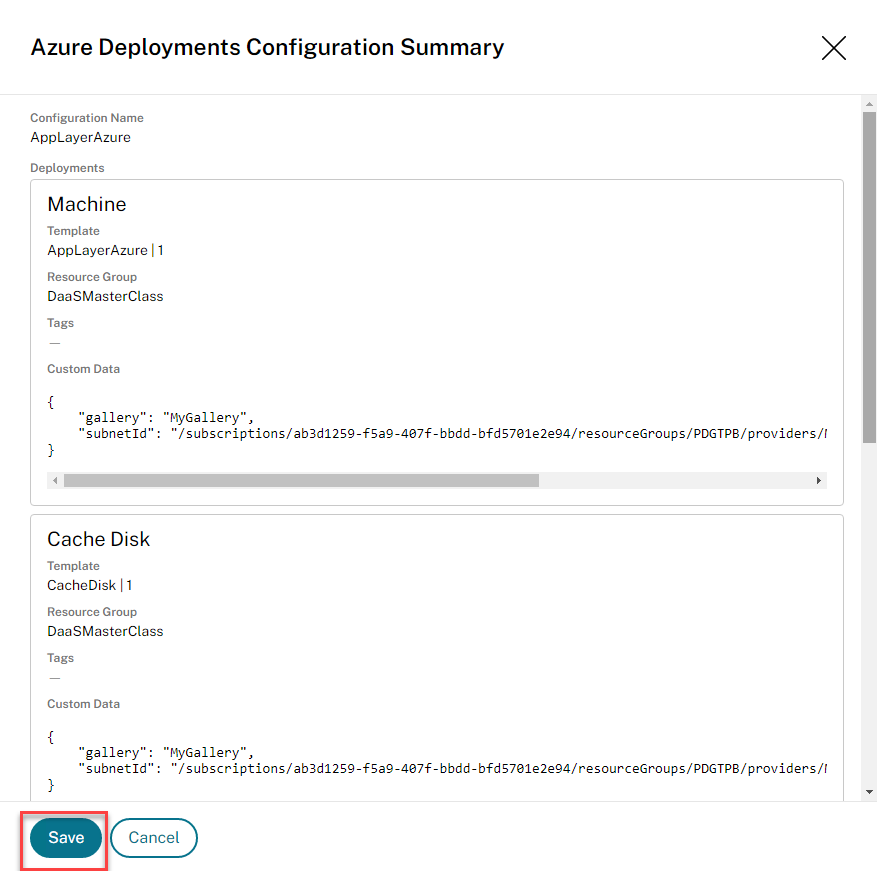
Task: Click the vertical scrollbar thumb
Action: (x=869, y=275)
